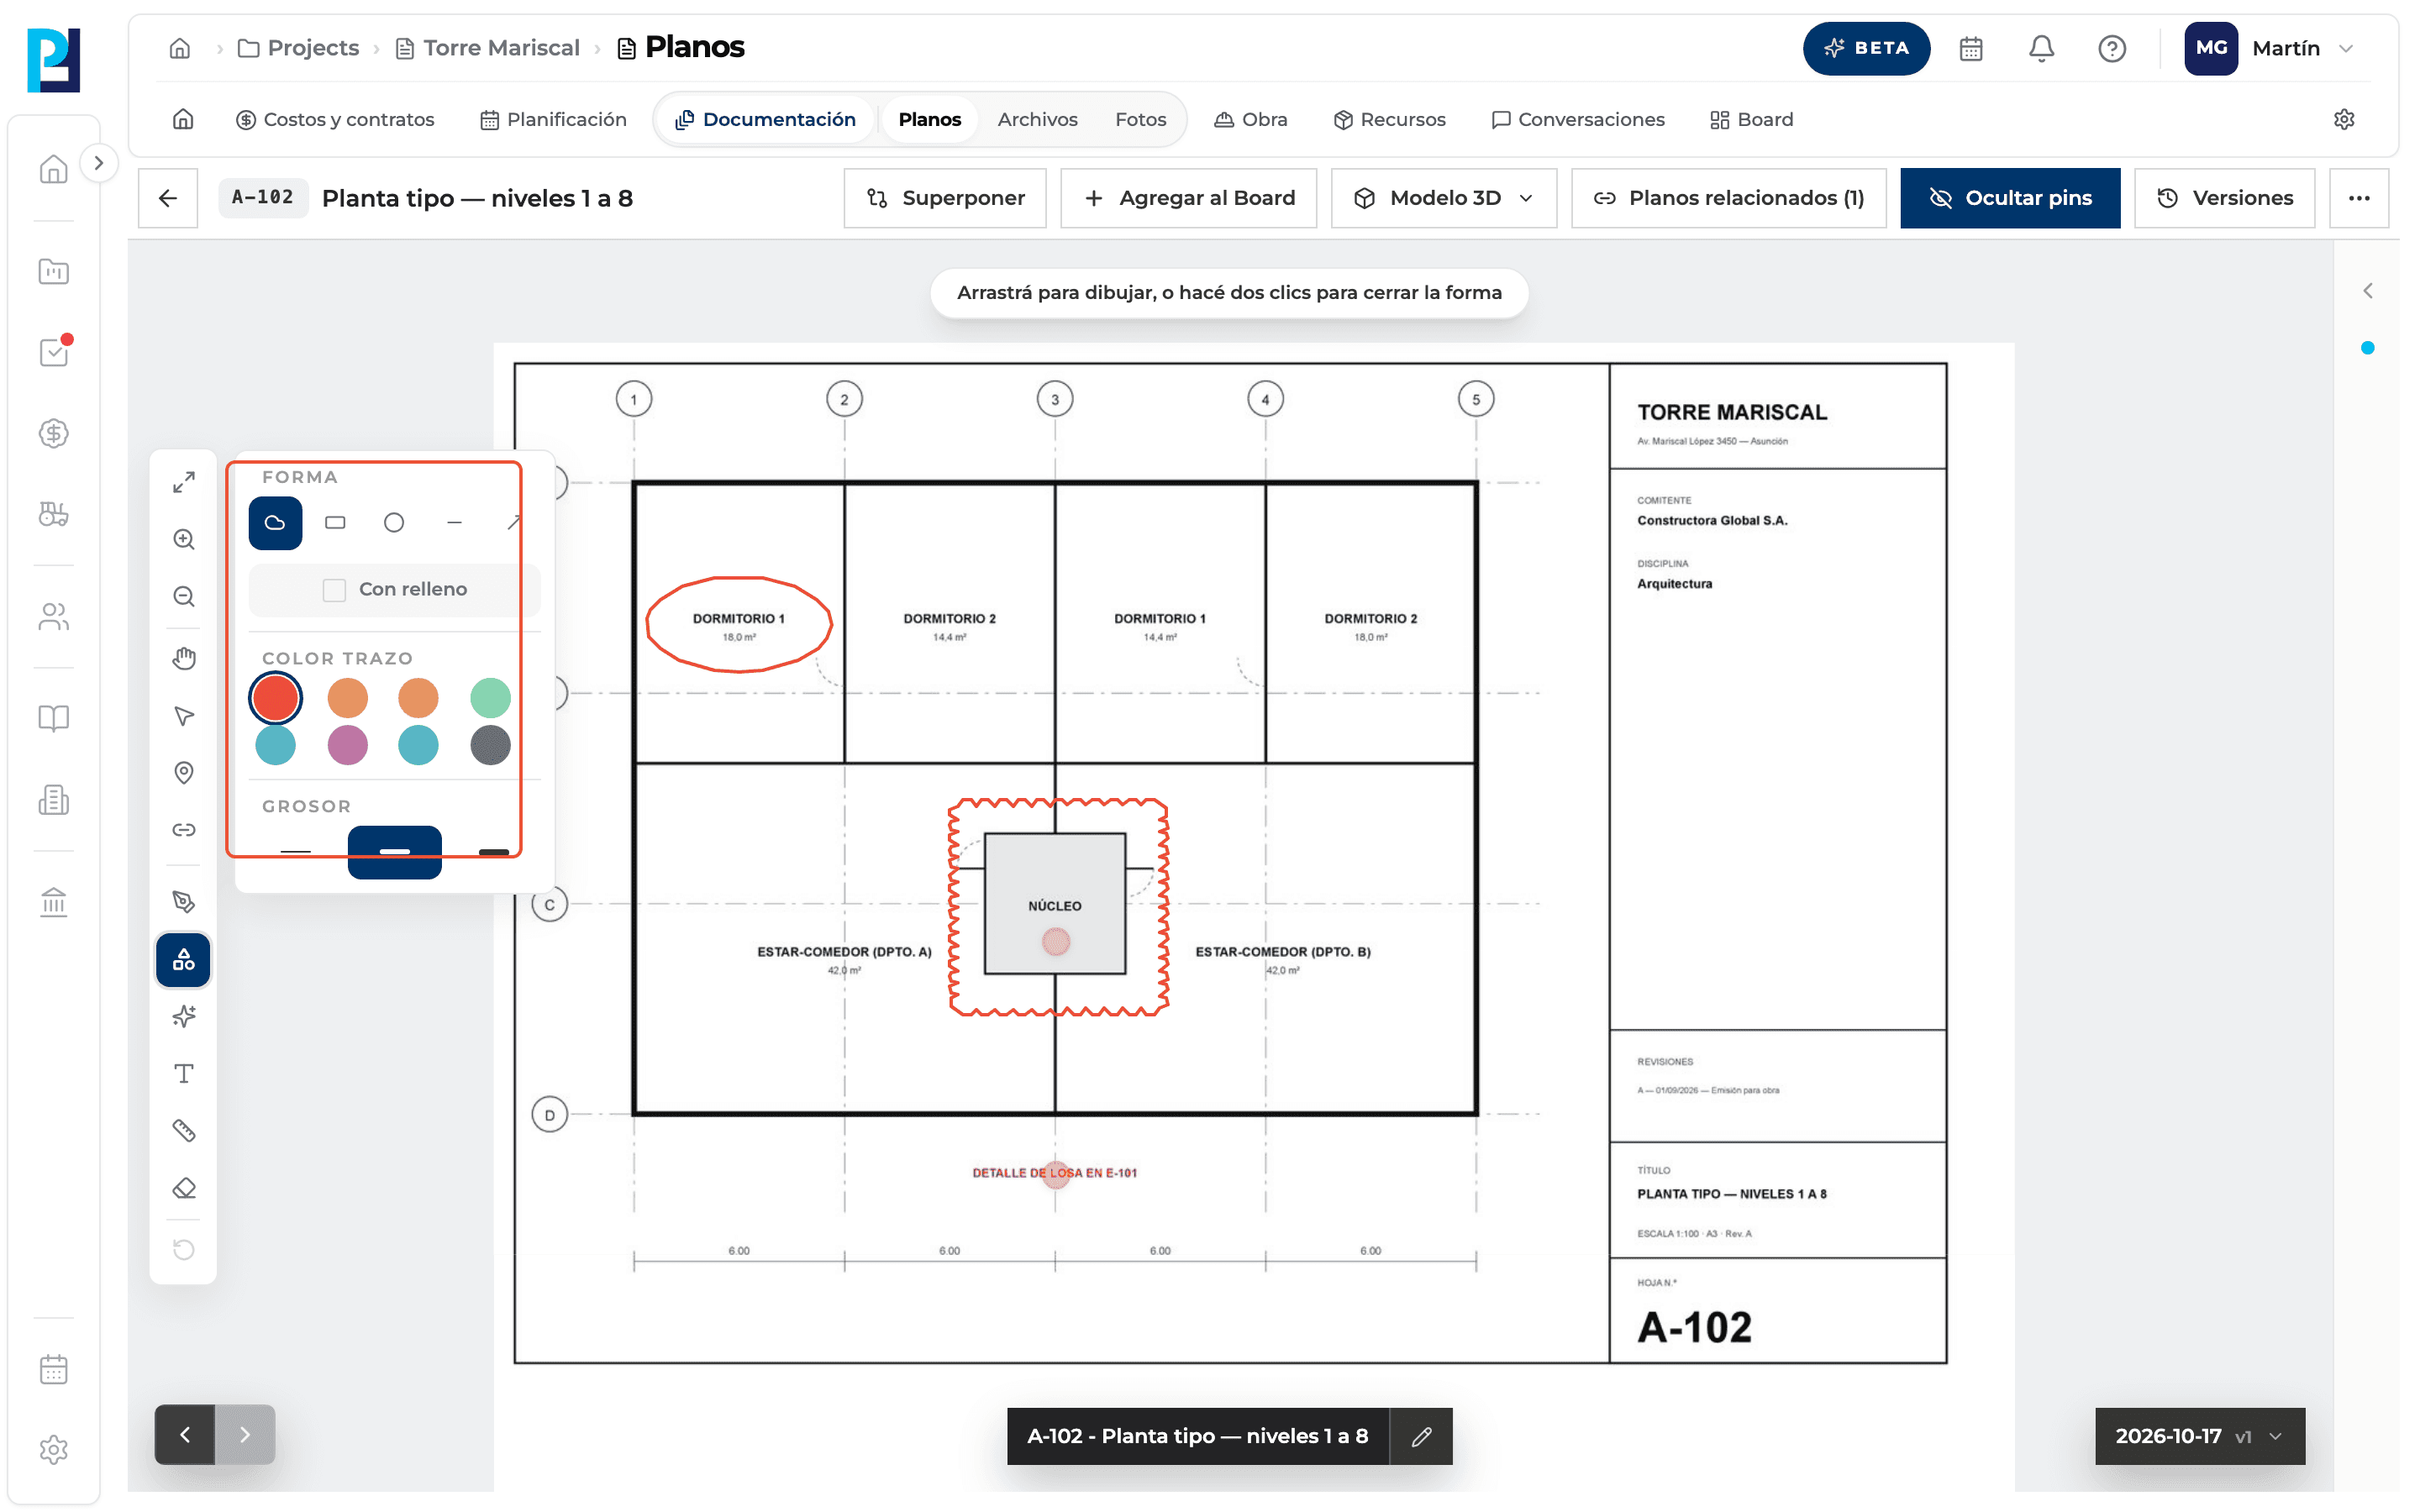This screenshot has height=1512, width=2420.
Task: Open the help question mark icon
Action: pyautogui.click(x=2112, y=48)
